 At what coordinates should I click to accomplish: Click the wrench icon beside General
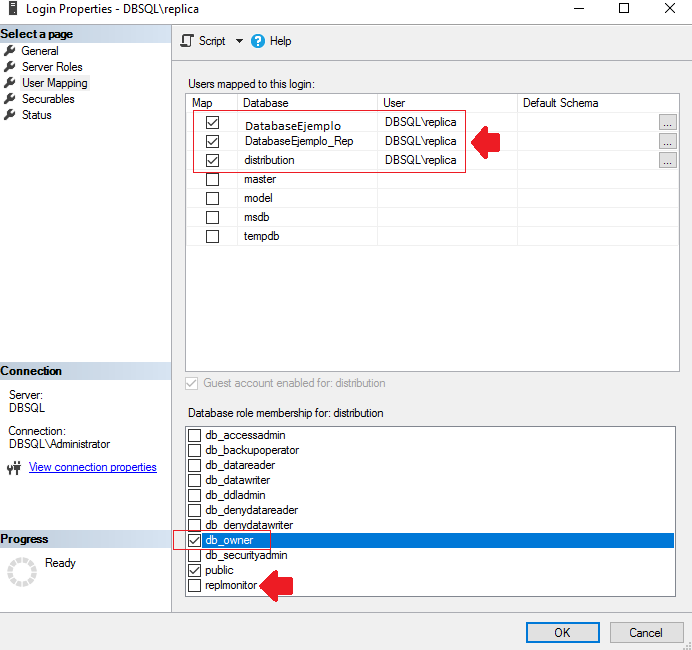tap(10, 51)
